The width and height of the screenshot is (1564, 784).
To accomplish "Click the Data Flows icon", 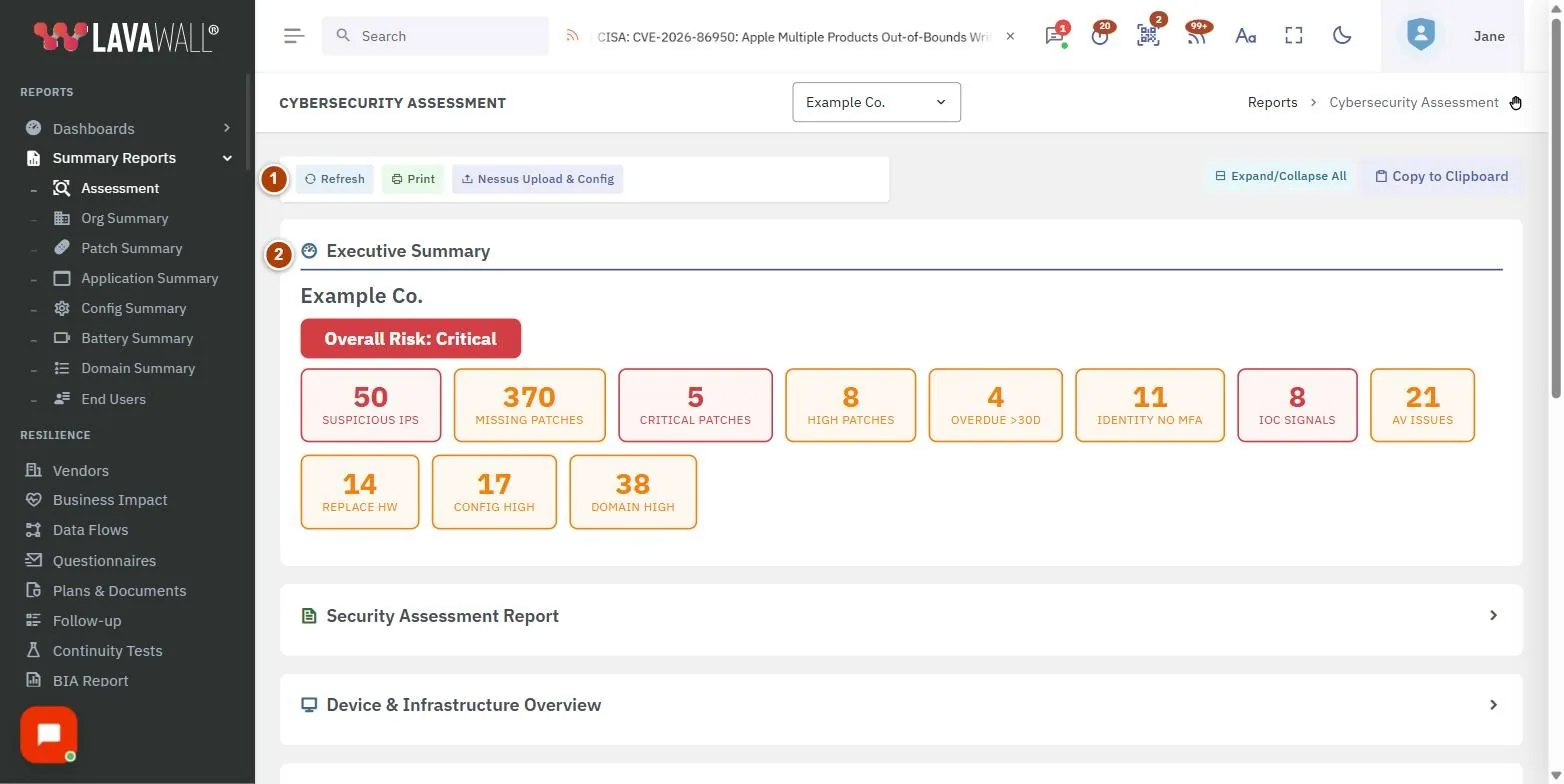I will point(34,530).
